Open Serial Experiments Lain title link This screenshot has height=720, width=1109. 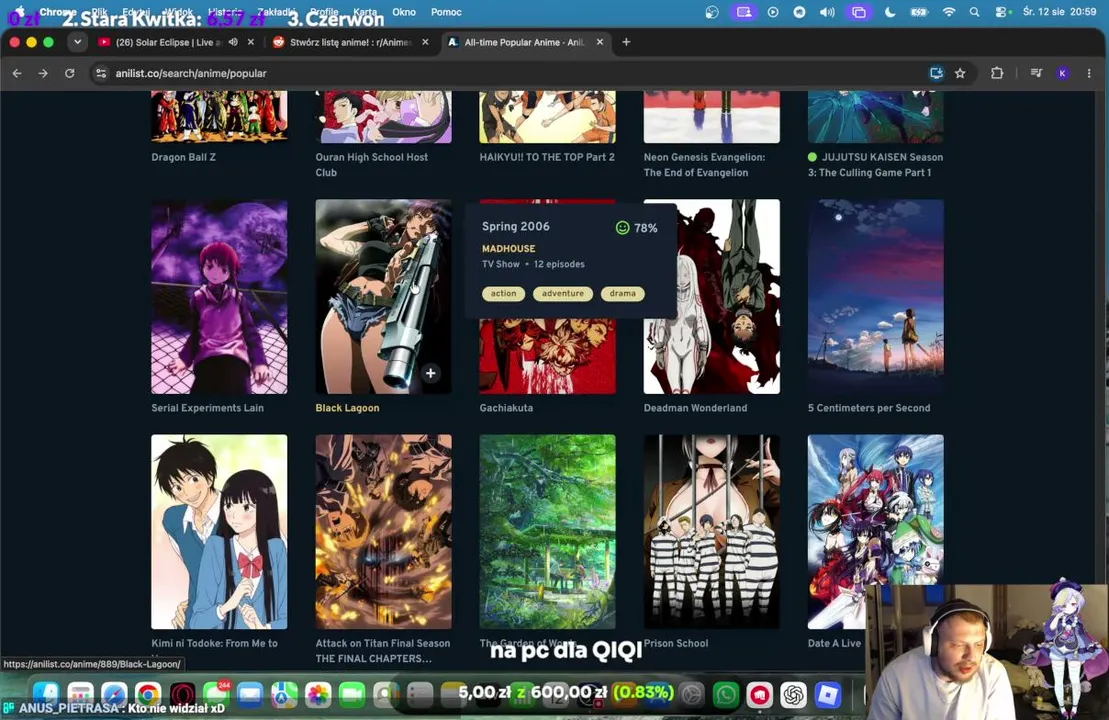click(207, 407)
